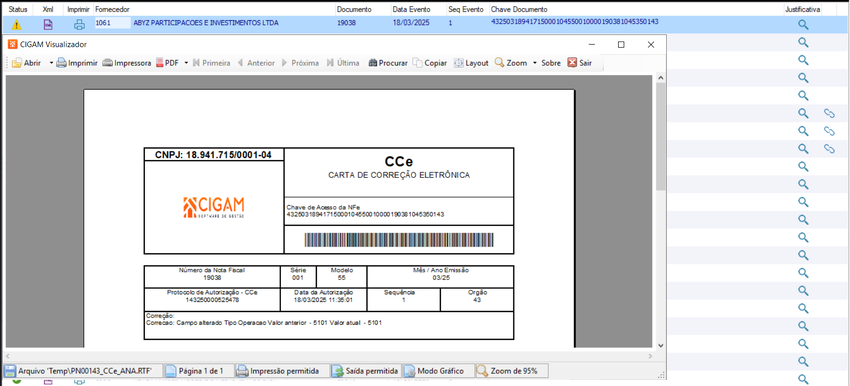Open the purple Xml icon in the ABYZ row
Screen dimensions: 850x386
[x=48, y=24]
